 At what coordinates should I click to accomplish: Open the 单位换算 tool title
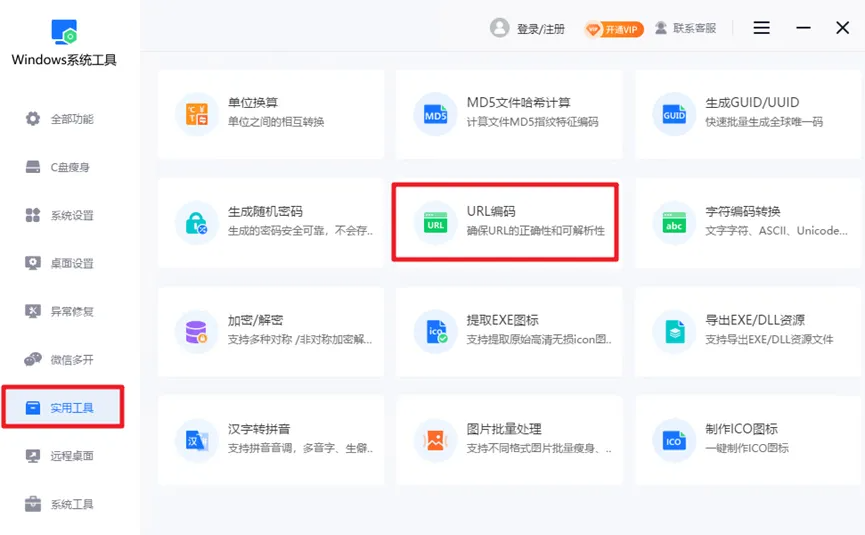[x=253, y=103]
